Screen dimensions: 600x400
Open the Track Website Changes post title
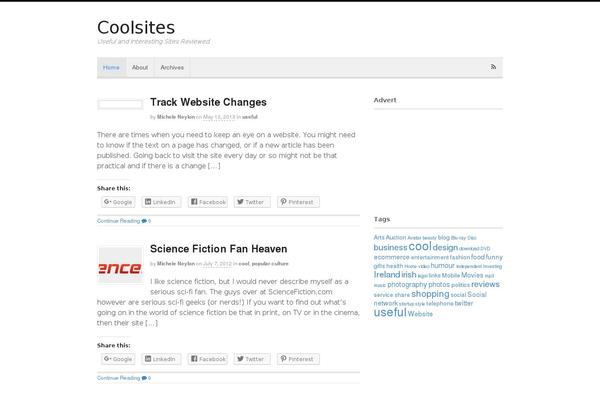(x=208, y=102)
